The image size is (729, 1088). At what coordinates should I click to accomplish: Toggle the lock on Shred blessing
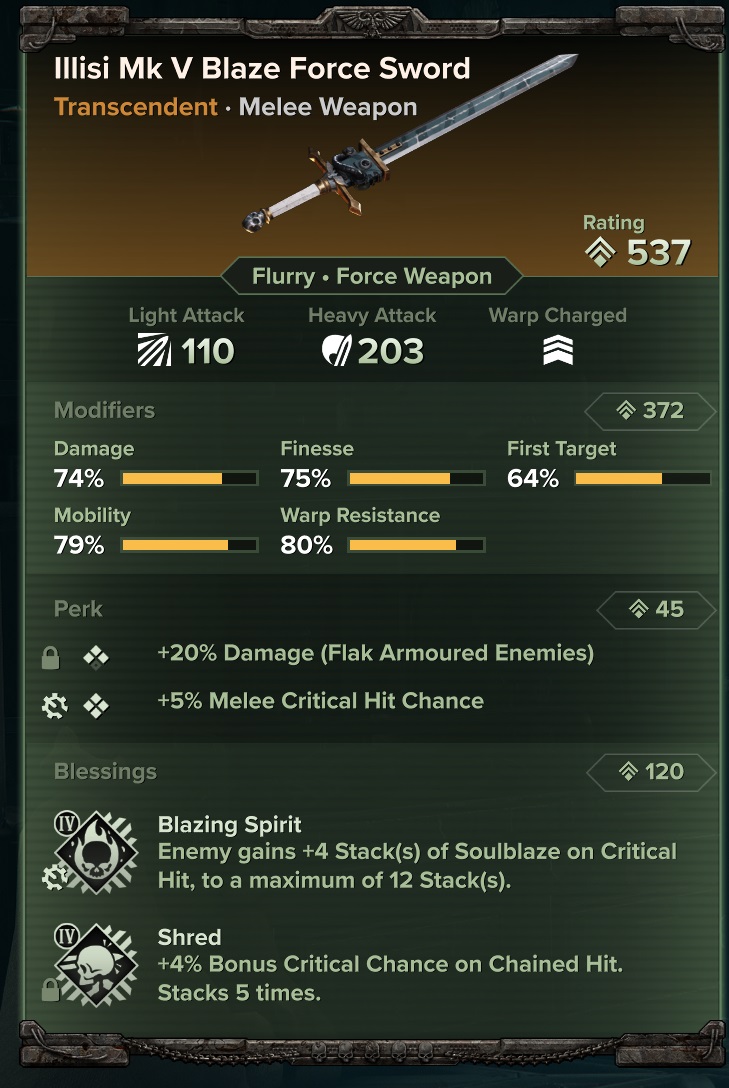[50, 990]
